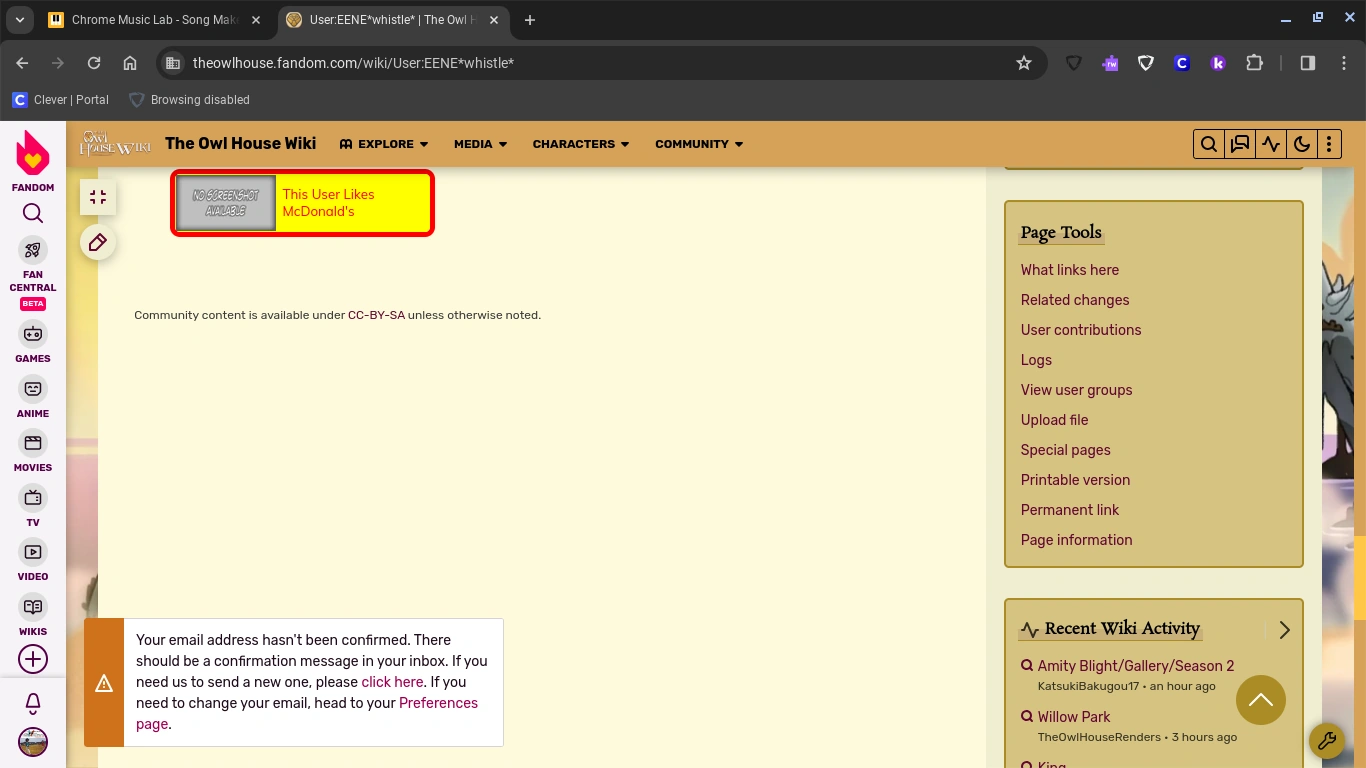Screen dimensions: 1366x768
Task: Open the wiki search magnifier icon
Action: [1208, 143]
